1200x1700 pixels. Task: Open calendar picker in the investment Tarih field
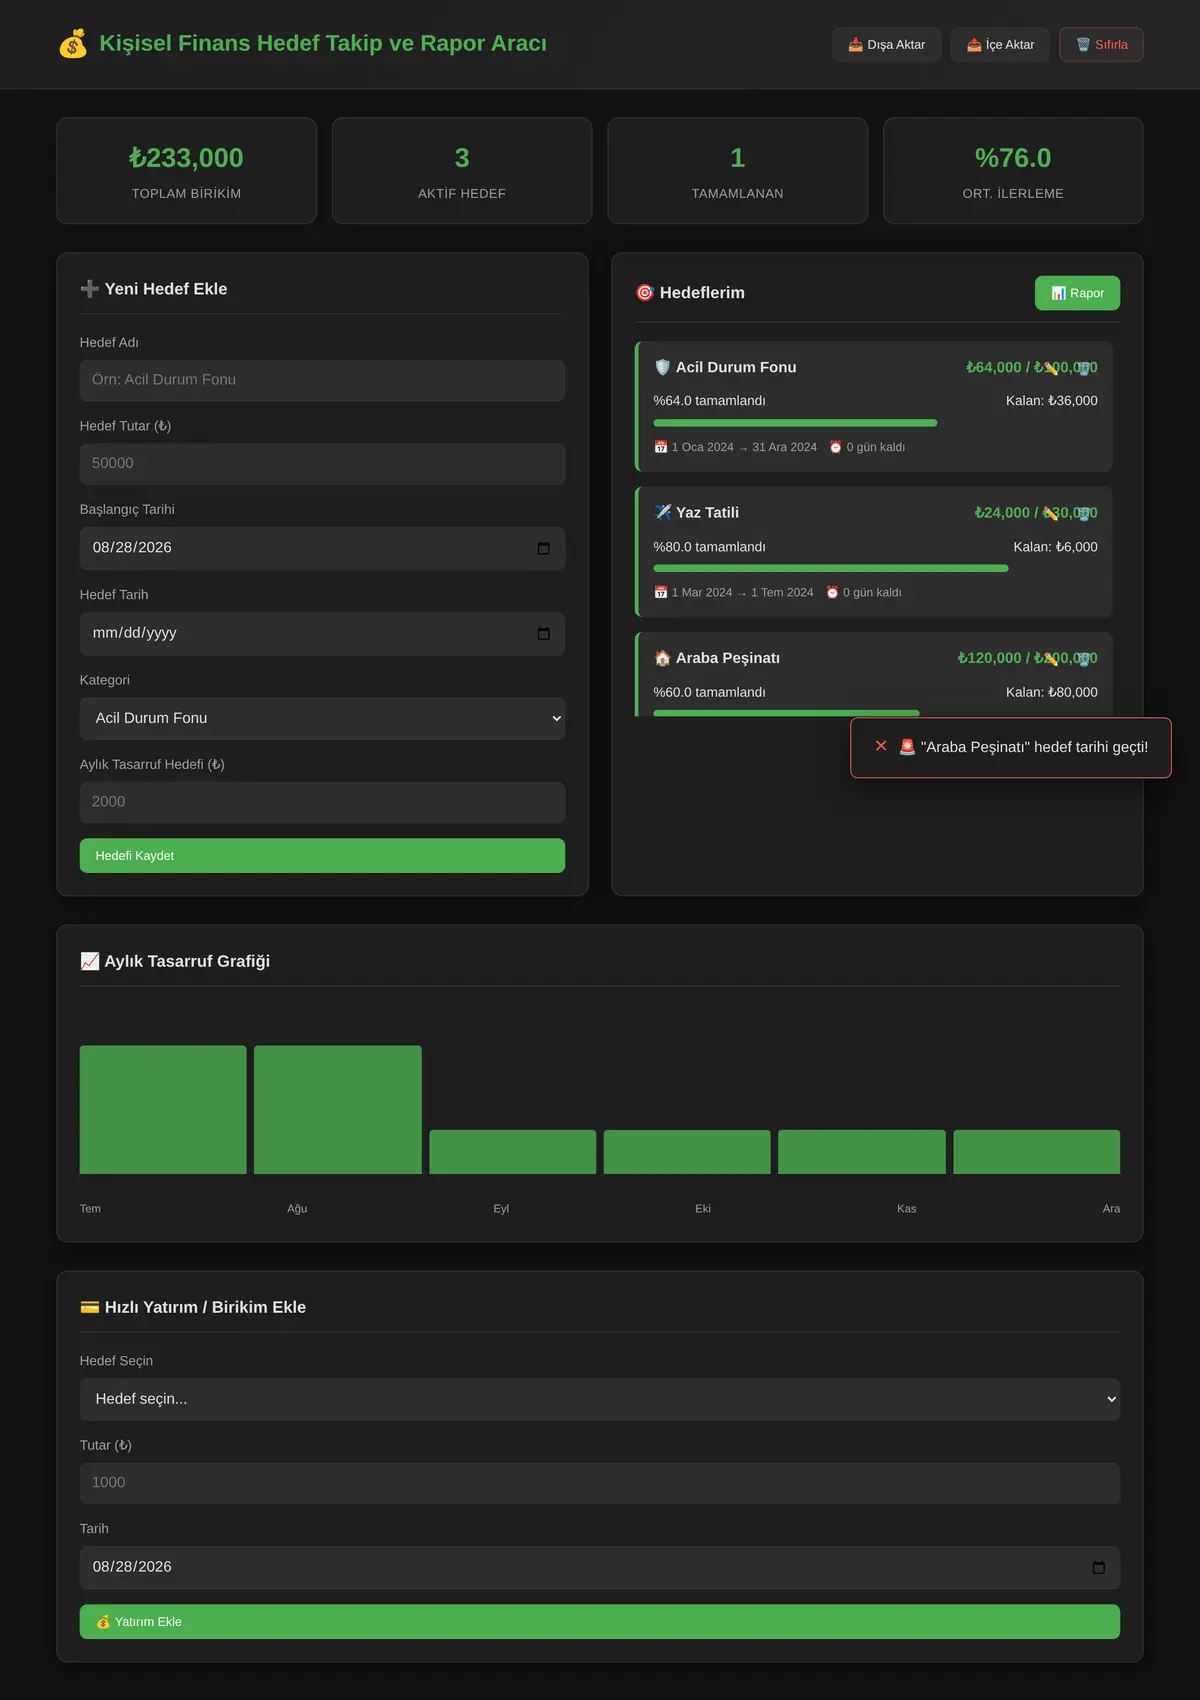click(1099, 1567)
